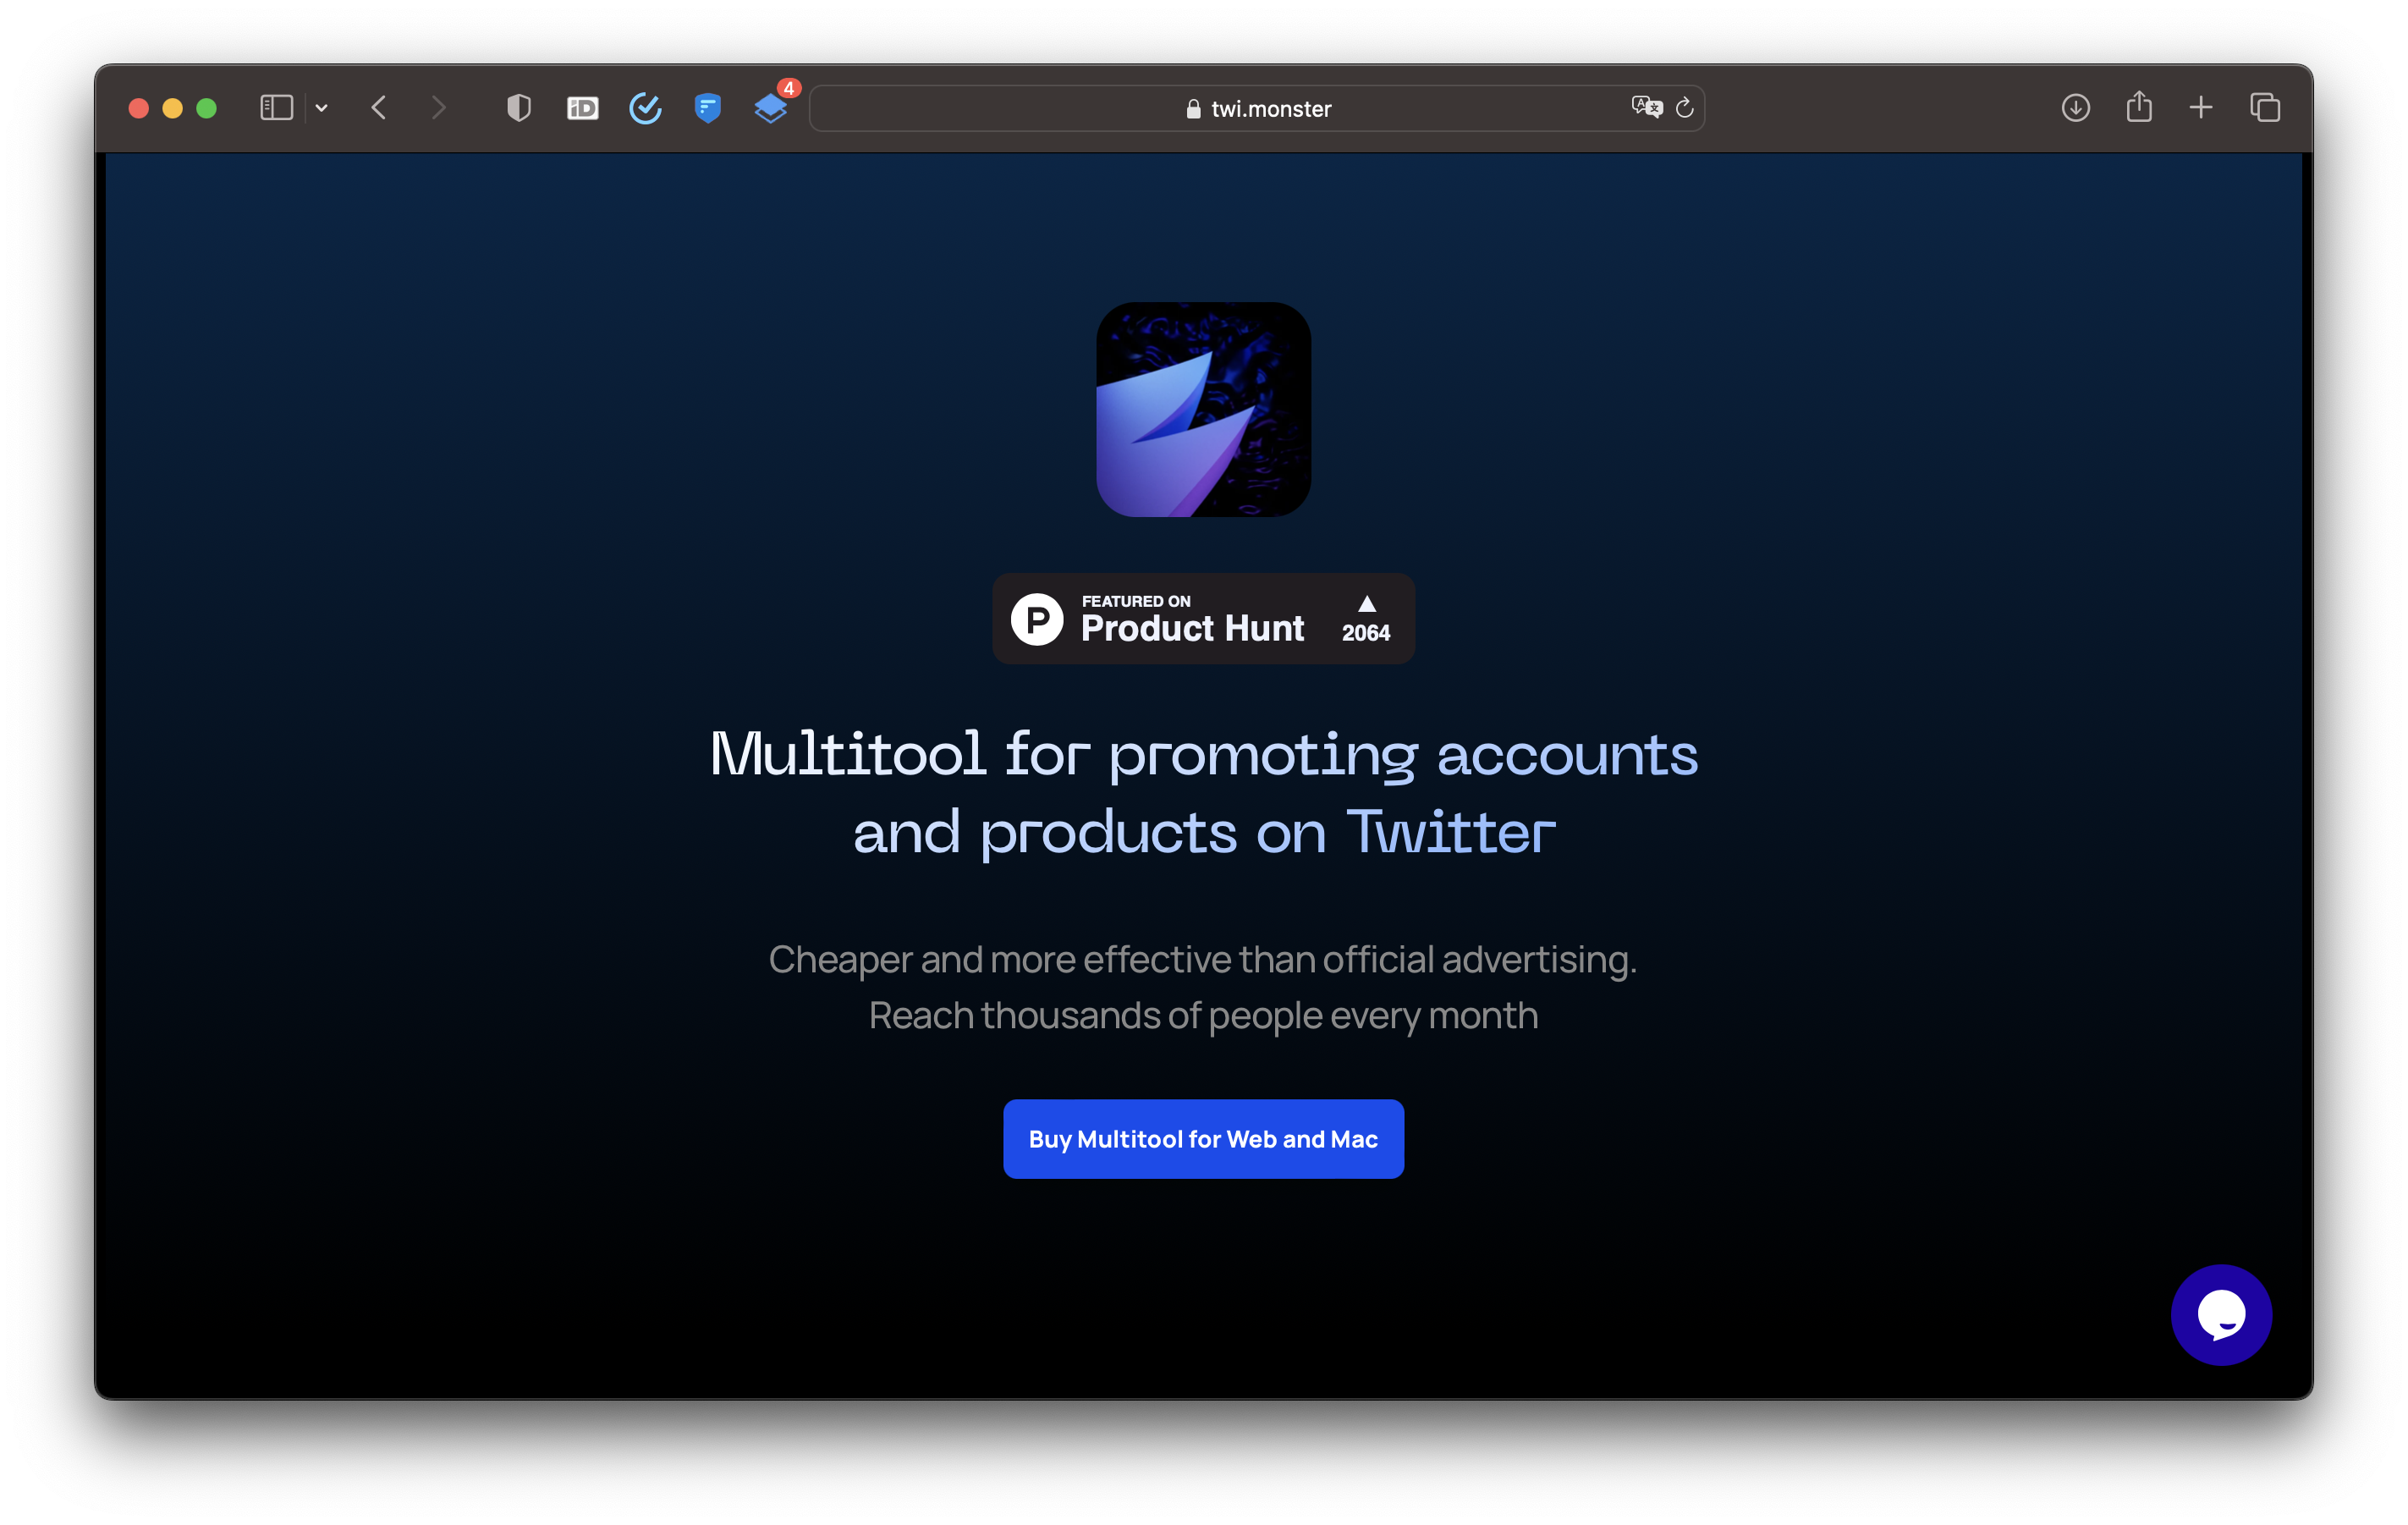Click the Multitool app logo image

(x=1204, y=410)
